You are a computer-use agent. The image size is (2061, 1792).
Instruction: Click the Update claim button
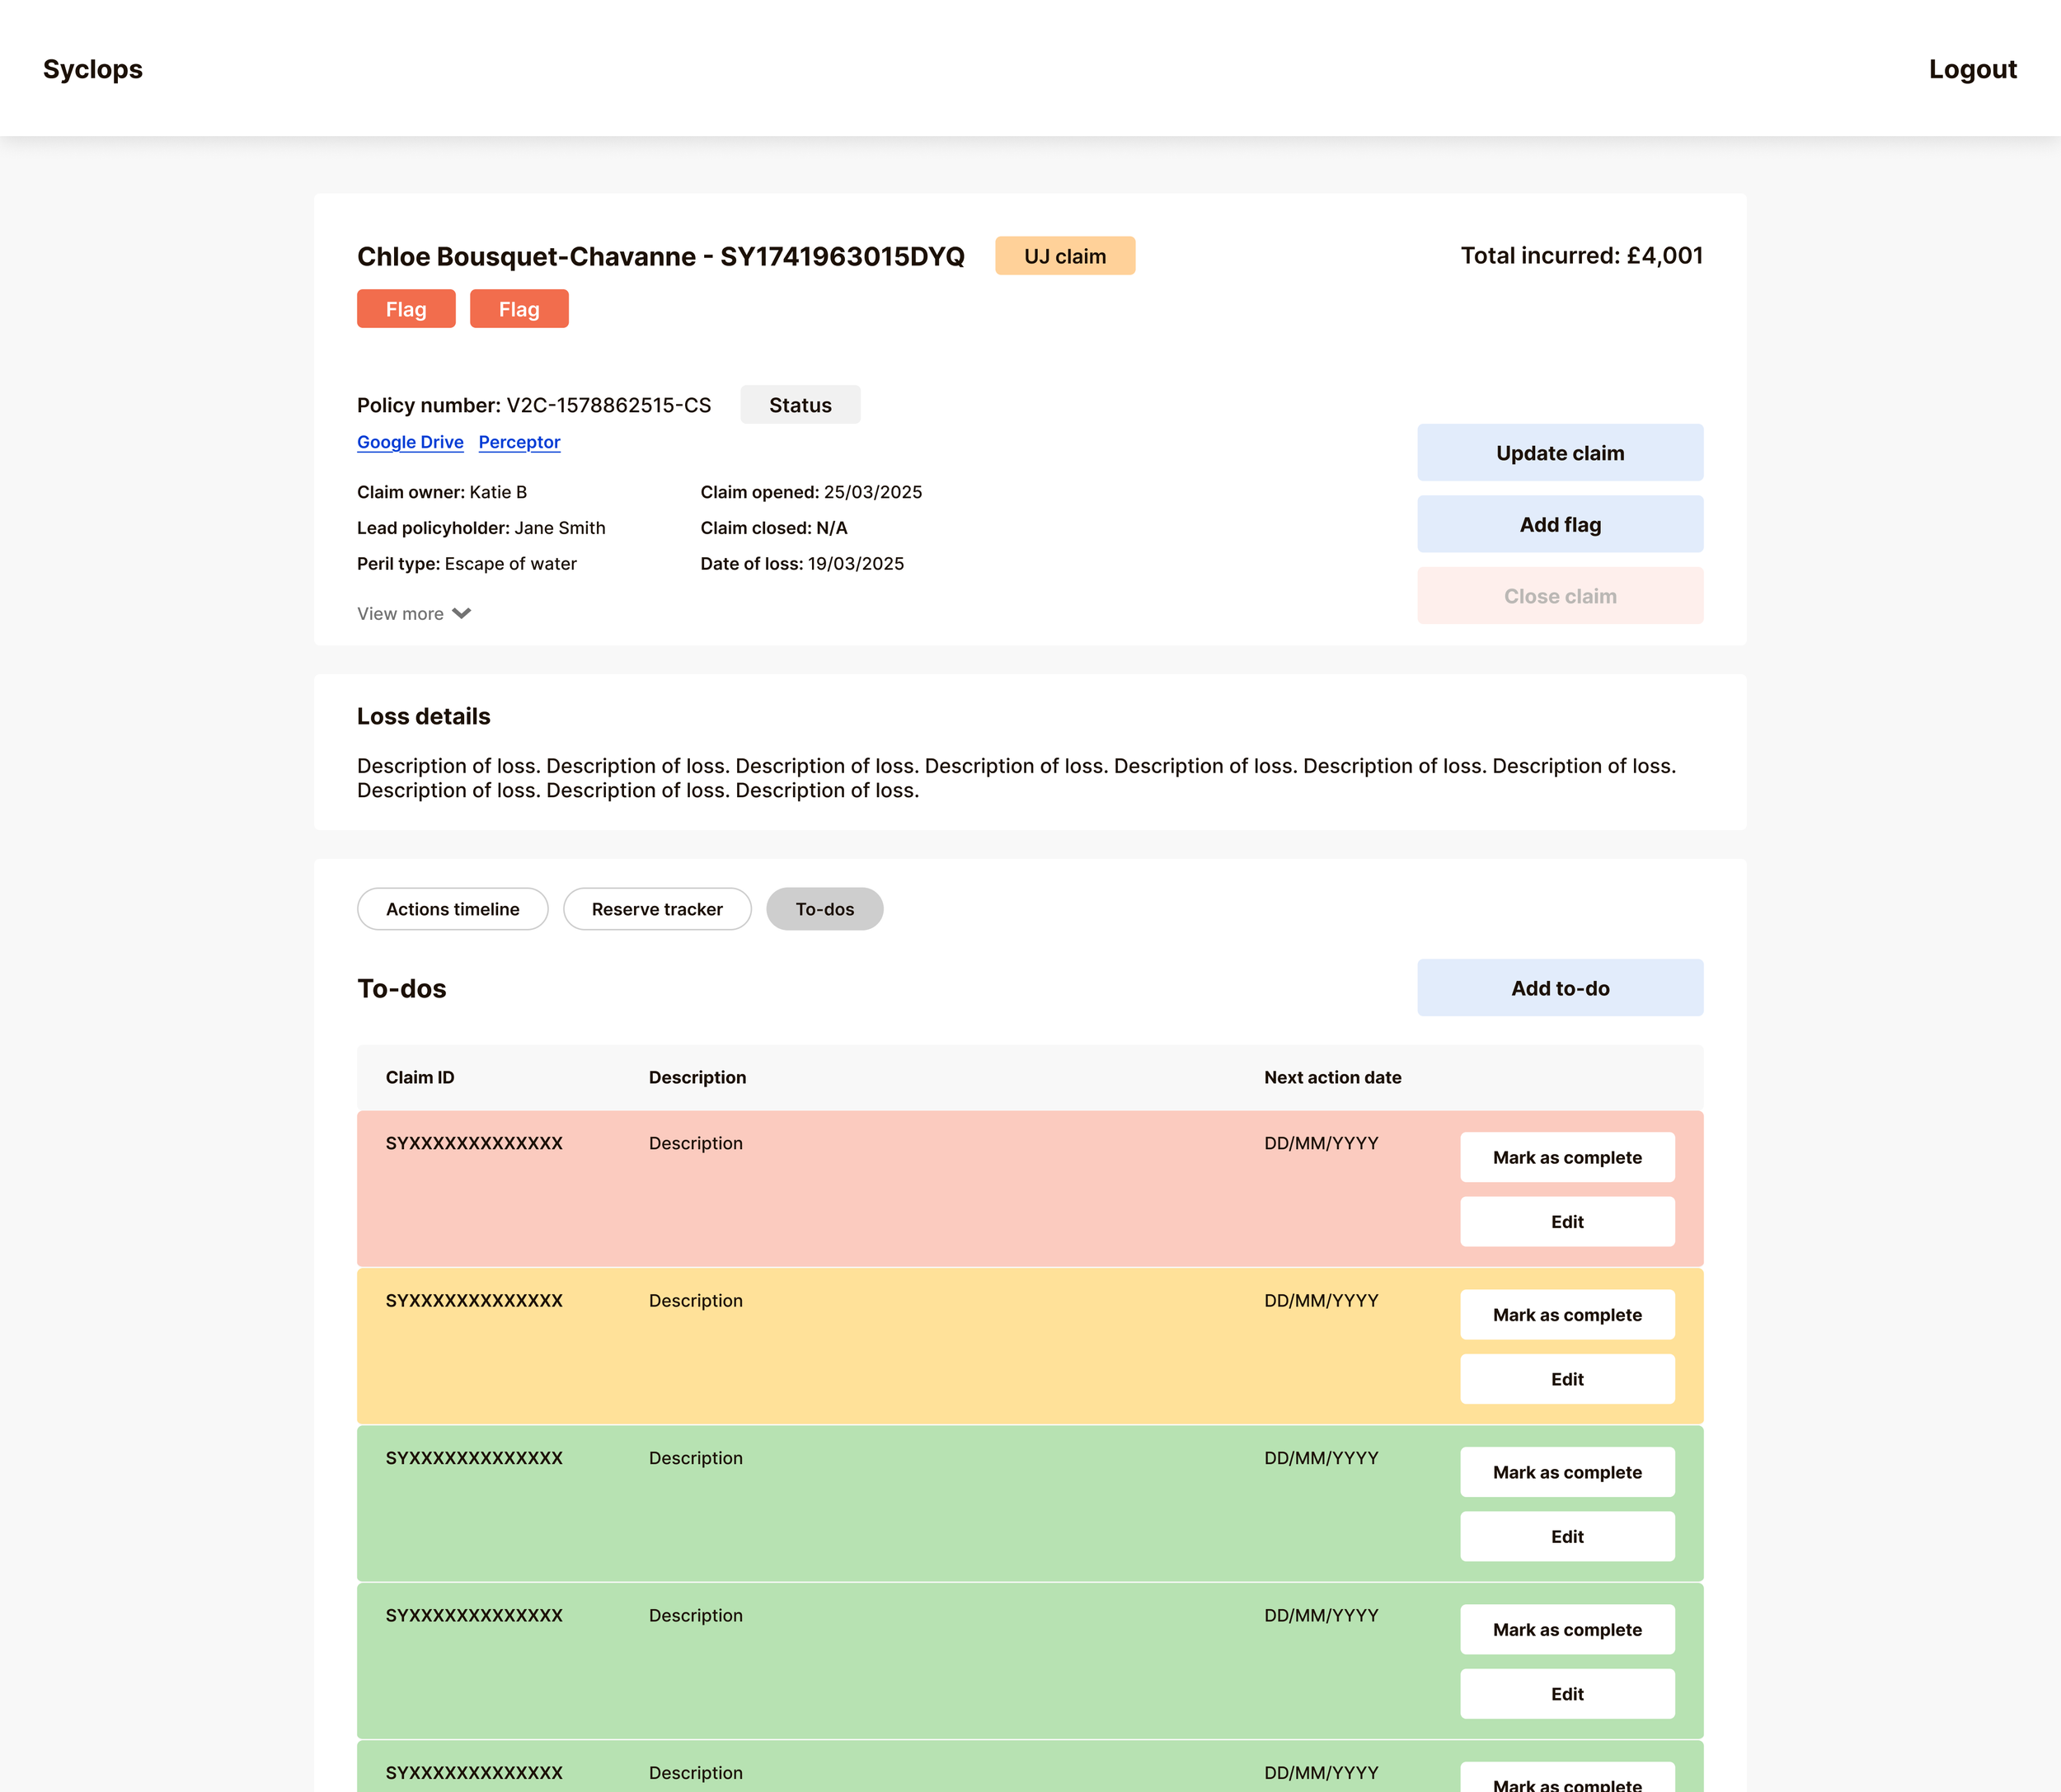click(x=1559, y=453)
